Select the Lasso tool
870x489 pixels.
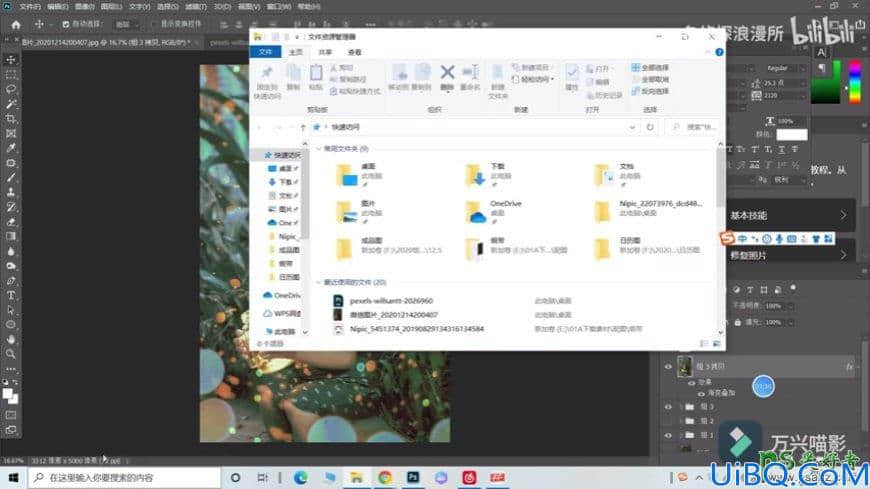tap(11, 89)
